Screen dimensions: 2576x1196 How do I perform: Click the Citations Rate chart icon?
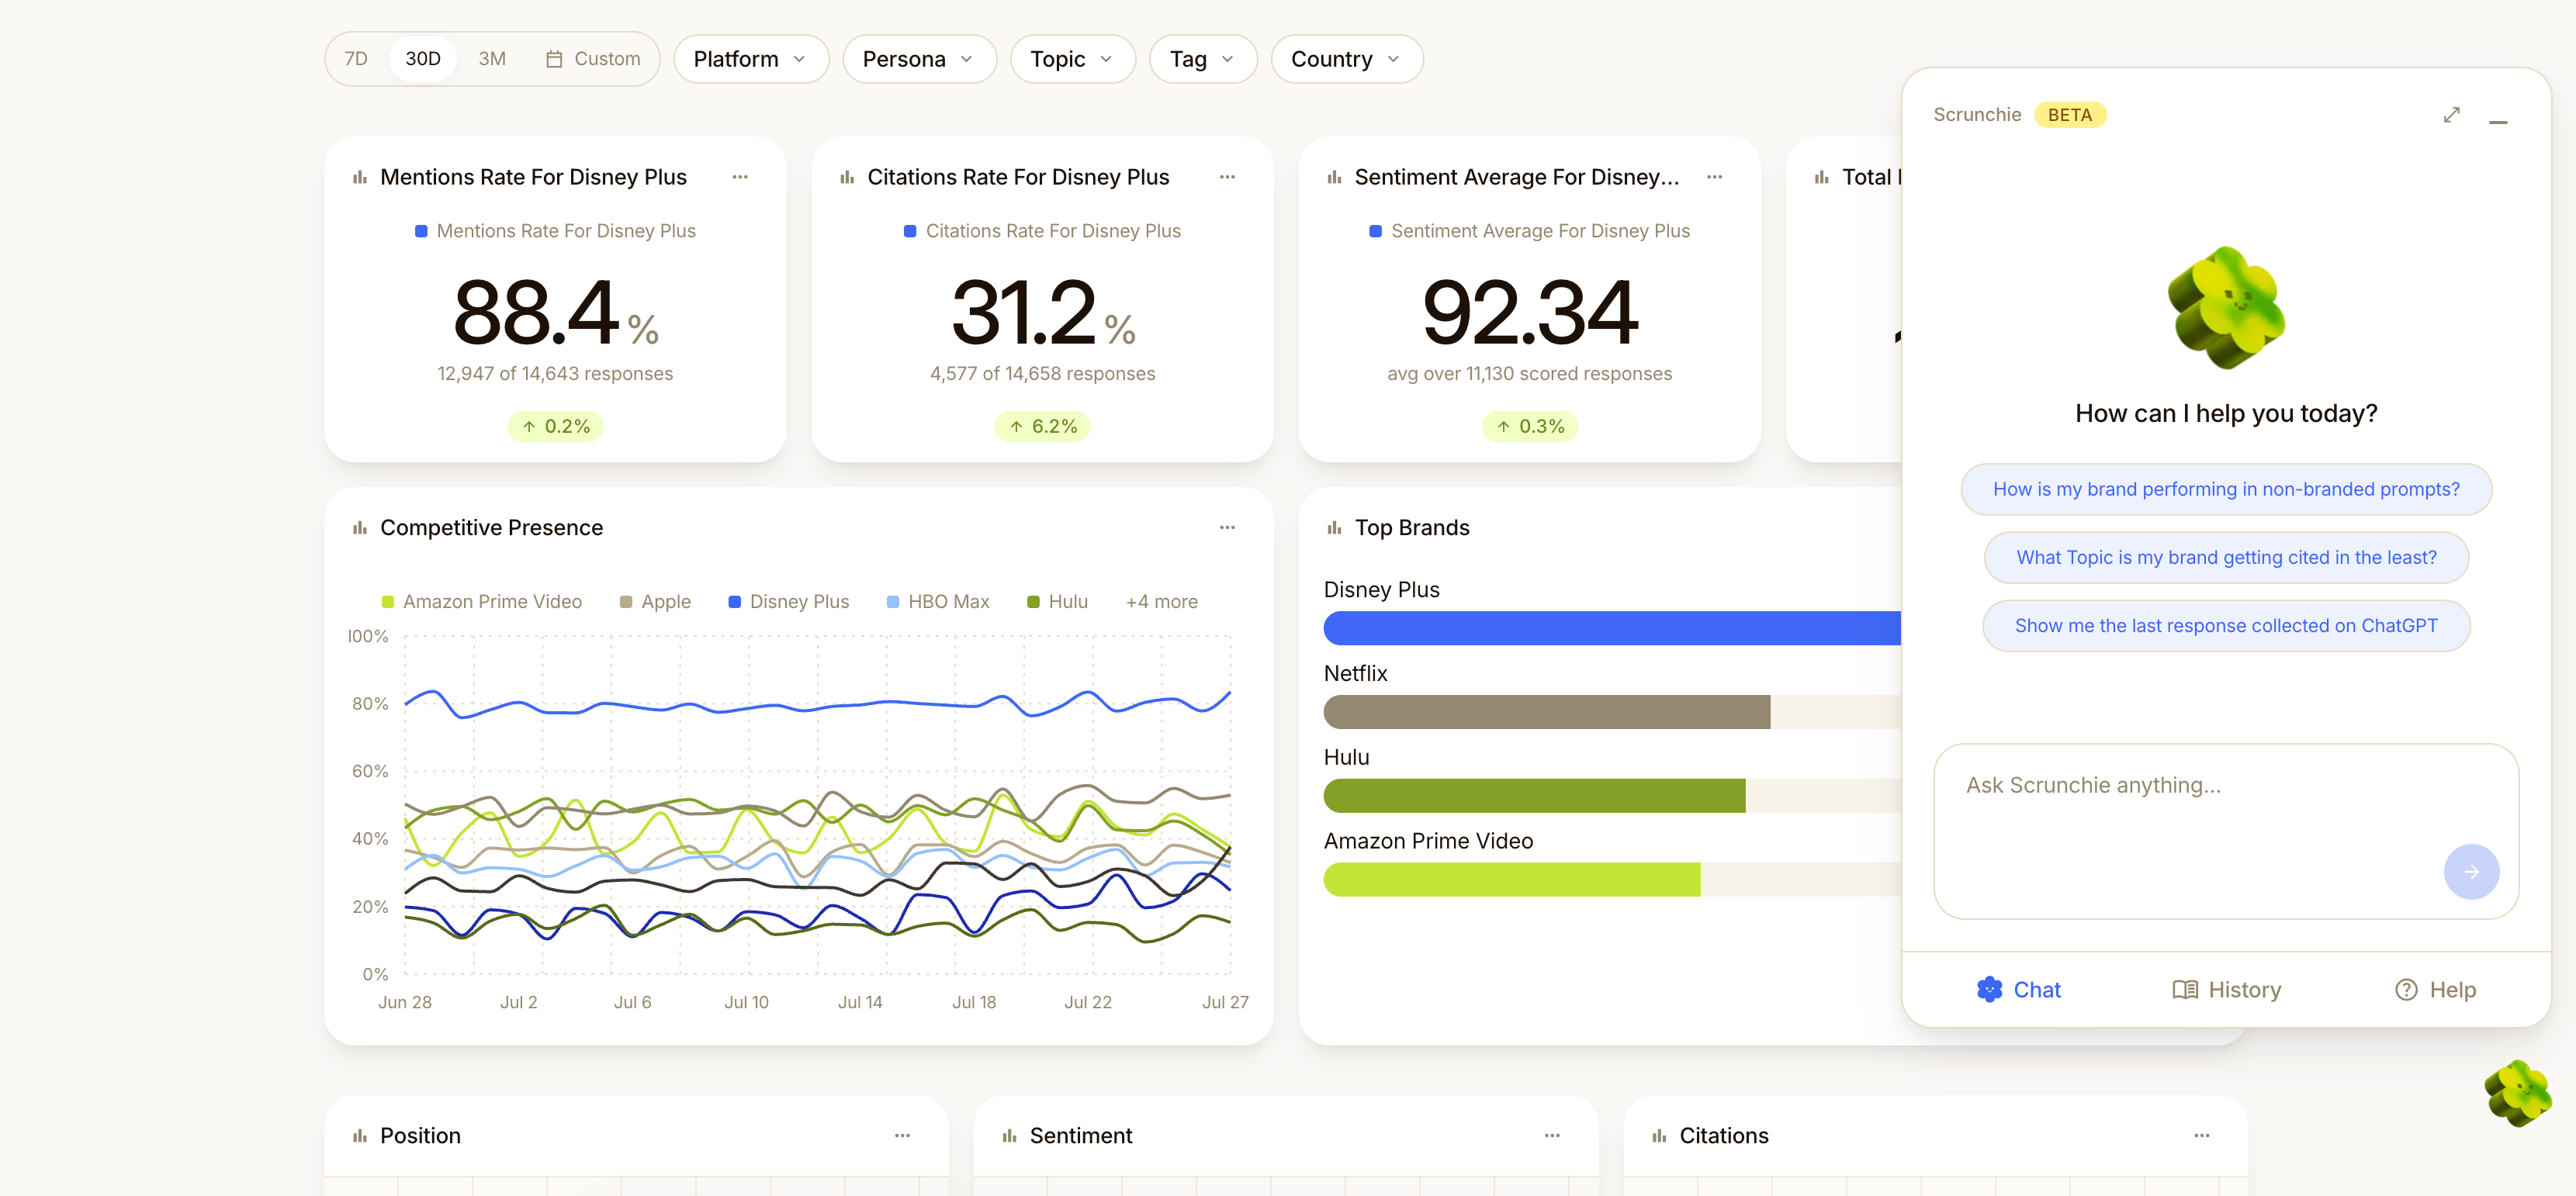pyautogui.click(x=847, y=177)
